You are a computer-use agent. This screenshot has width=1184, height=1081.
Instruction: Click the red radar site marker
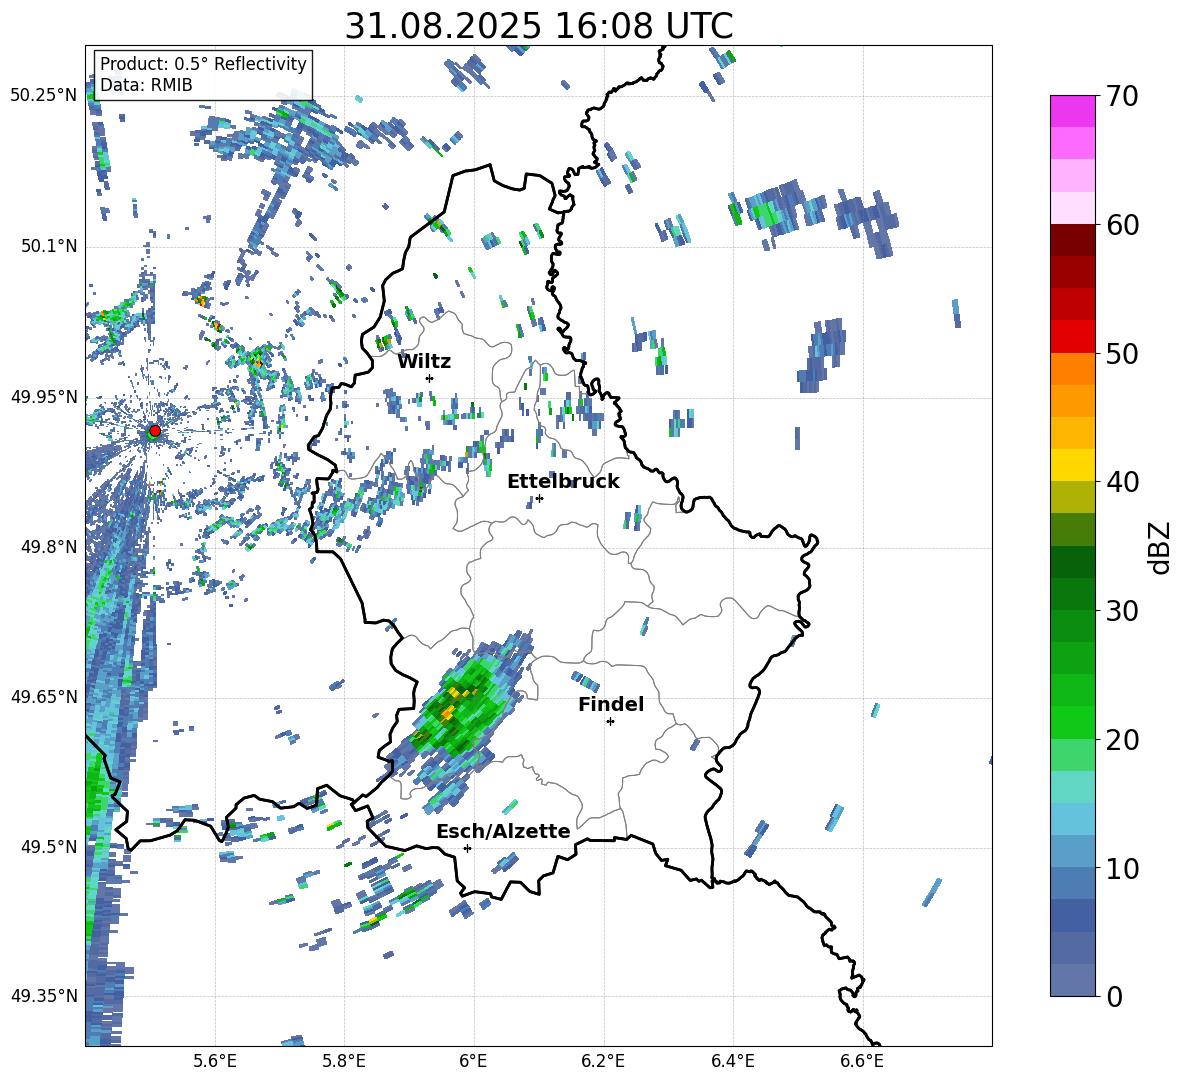(x=155, y=430)
